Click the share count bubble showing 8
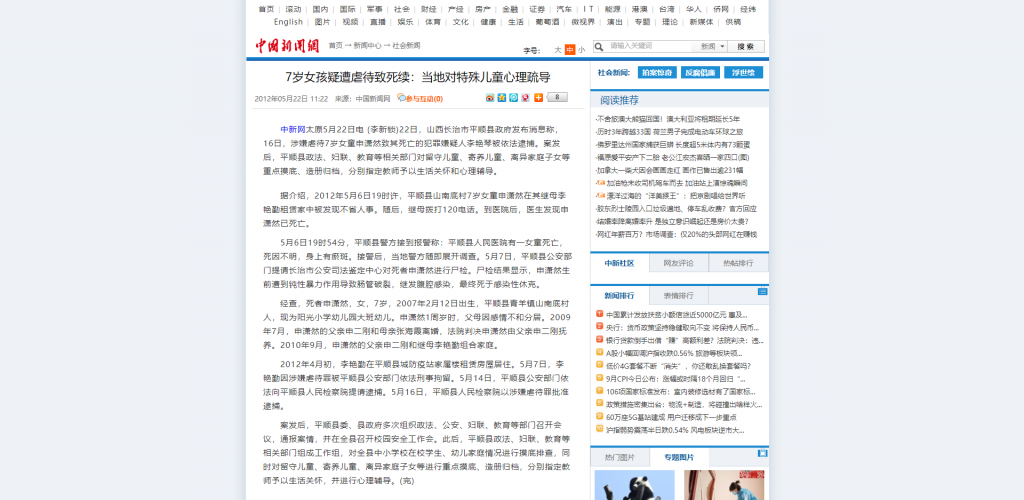Image resolution: width=1024 pixels, height=500 pixels. coord(557,97)
